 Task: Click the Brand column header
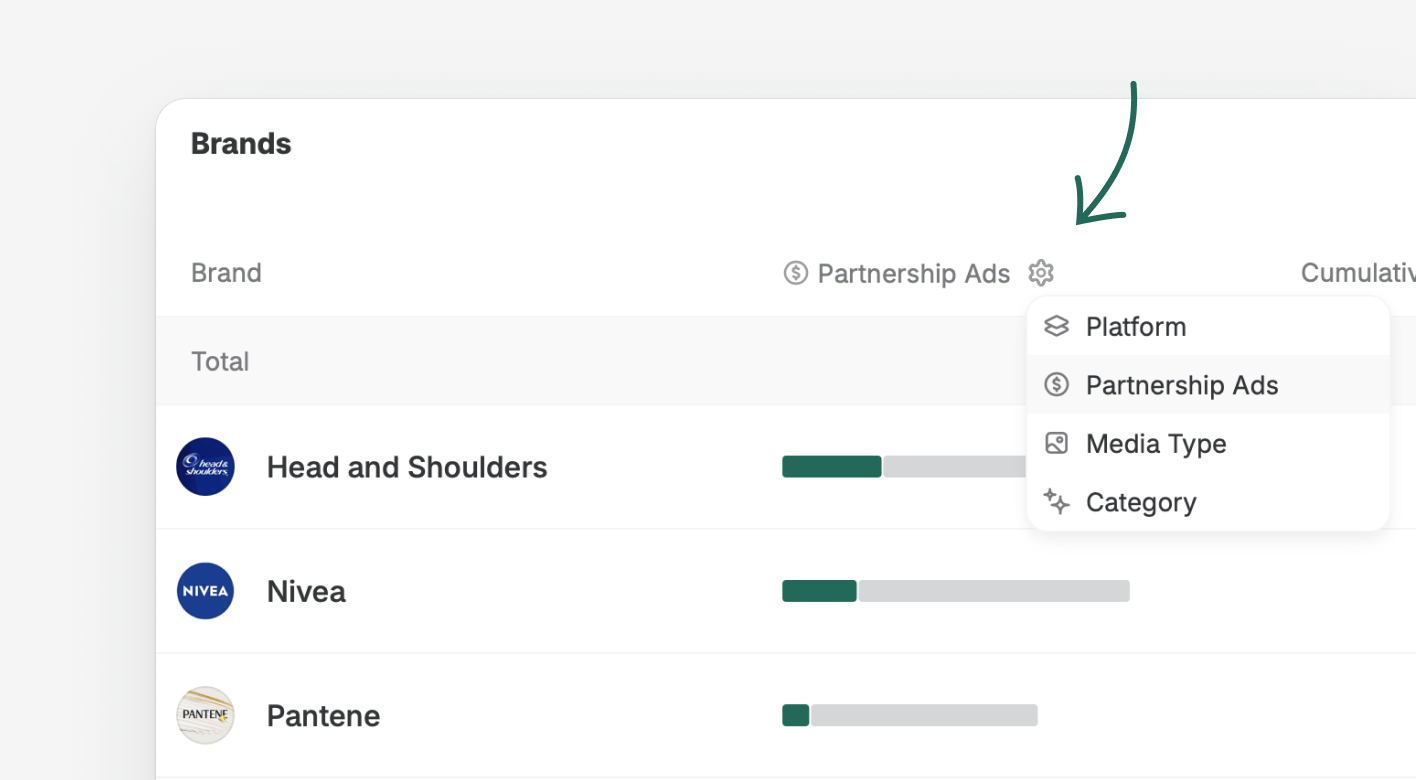click(226, 273)
